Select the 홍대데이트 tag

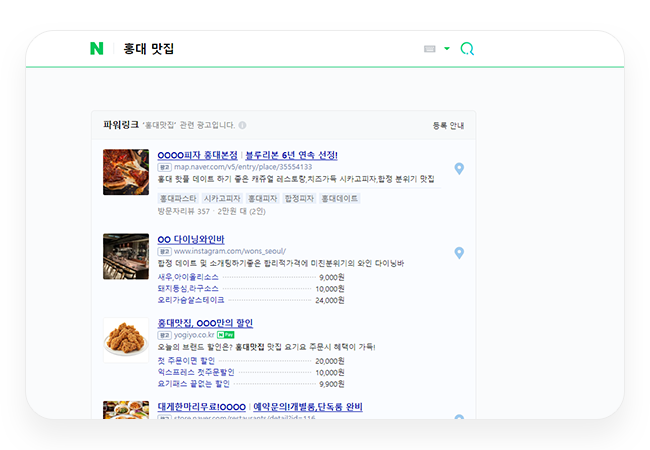(340, 198)
